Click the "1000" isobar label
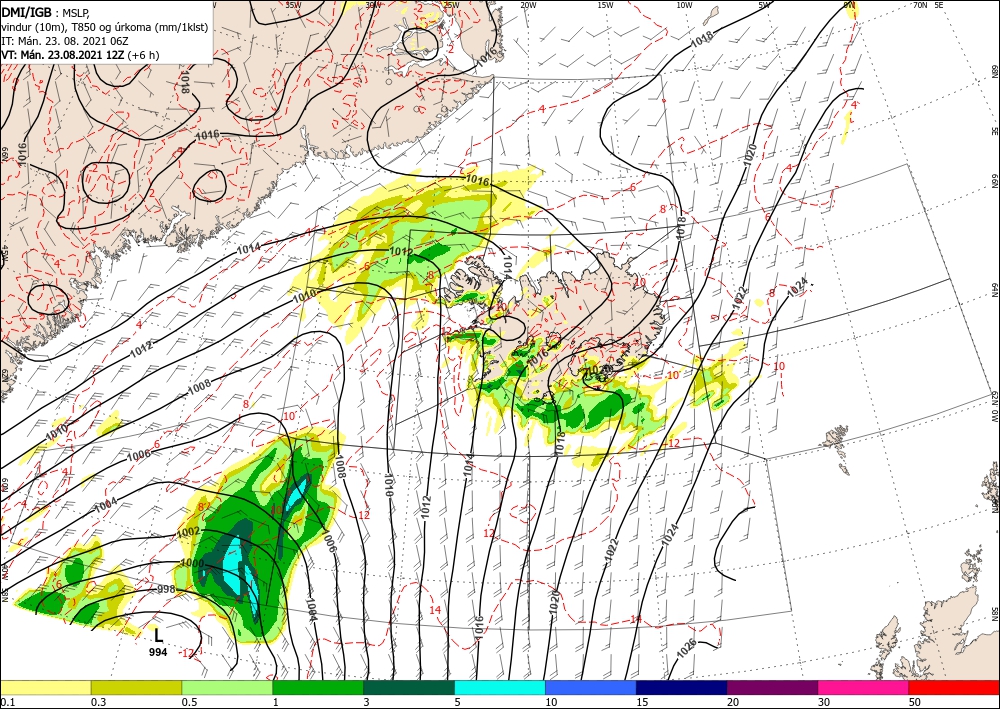The image size is (1000, 709). point(192,563)
